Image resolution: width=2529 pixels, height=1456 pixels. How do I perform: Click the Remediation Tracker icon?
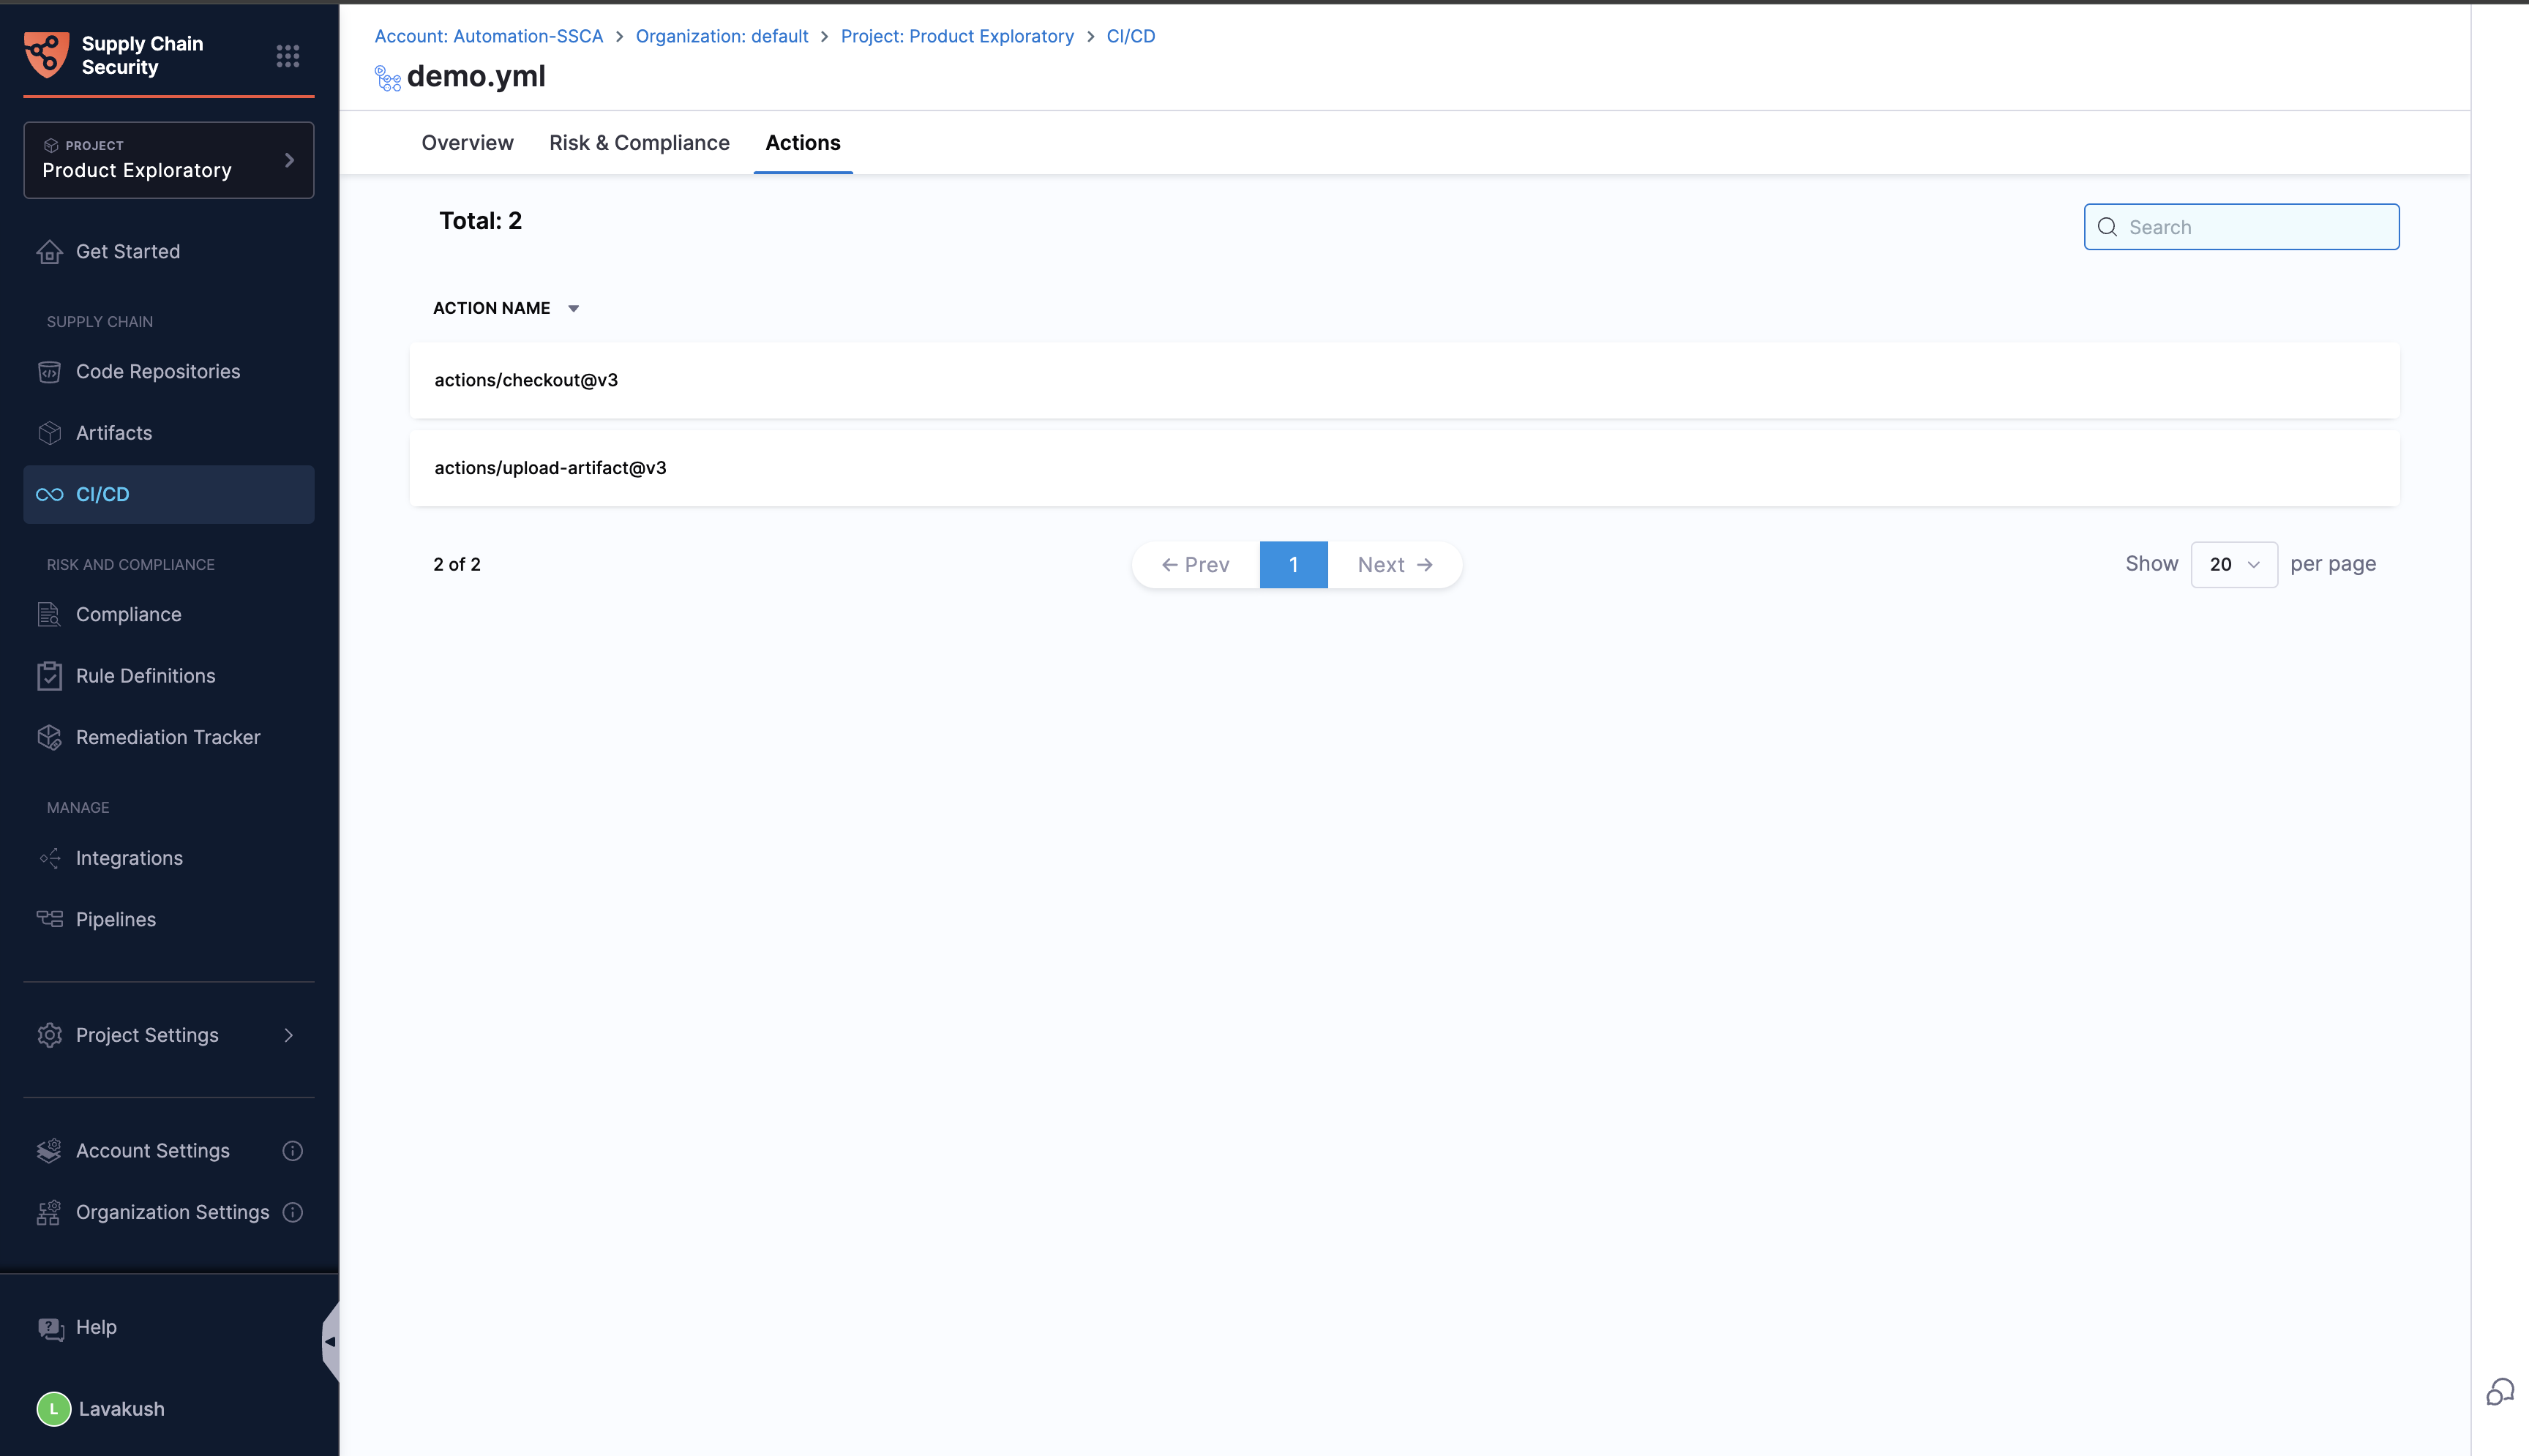(49, 737)
